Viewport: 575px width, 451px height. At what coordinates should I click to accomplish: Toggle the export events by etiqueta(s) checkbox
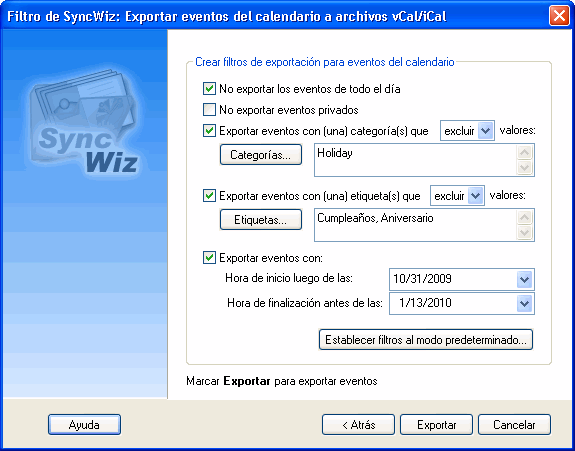click(209, 195)
